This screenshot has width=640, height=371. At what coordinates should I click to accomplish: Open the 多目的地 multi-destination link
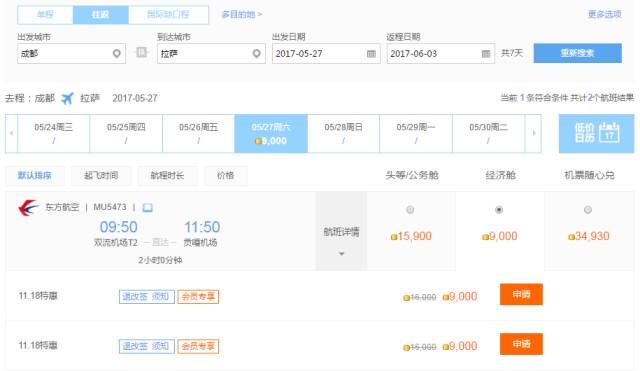(x=242, y=15)
